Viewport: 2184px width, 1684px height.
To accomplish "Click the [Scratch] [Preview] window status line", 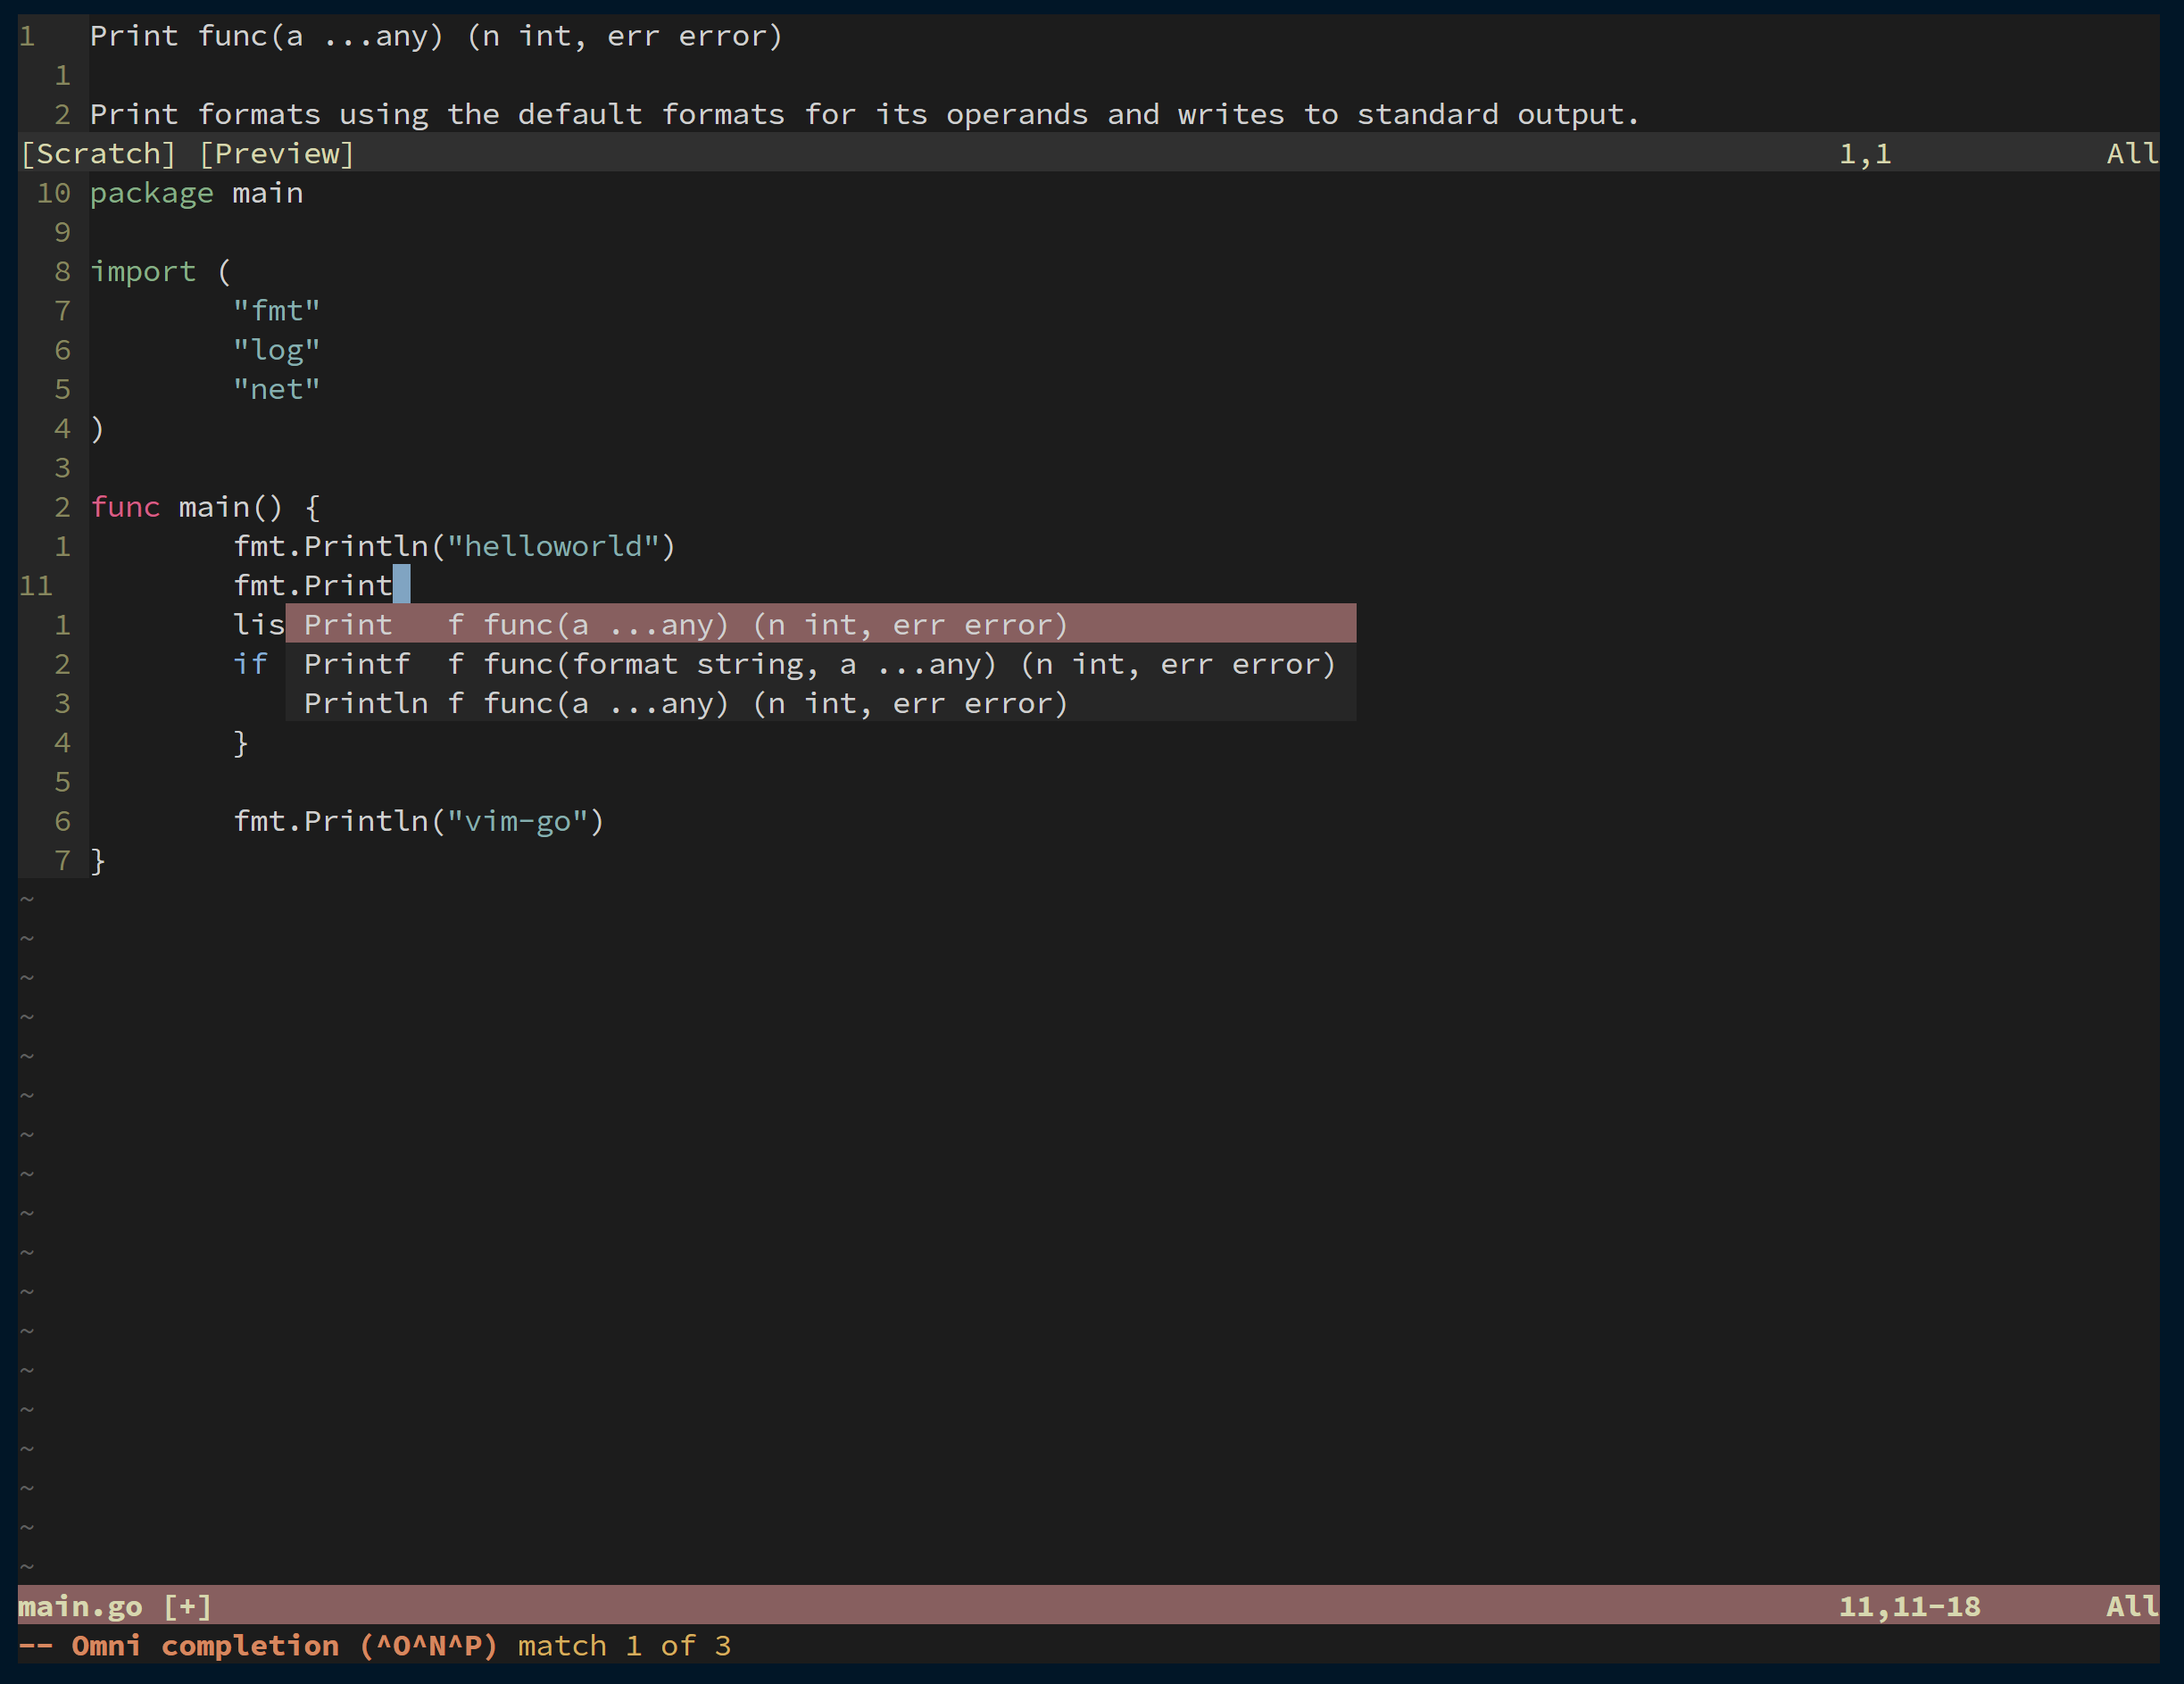I will [187, 154].
